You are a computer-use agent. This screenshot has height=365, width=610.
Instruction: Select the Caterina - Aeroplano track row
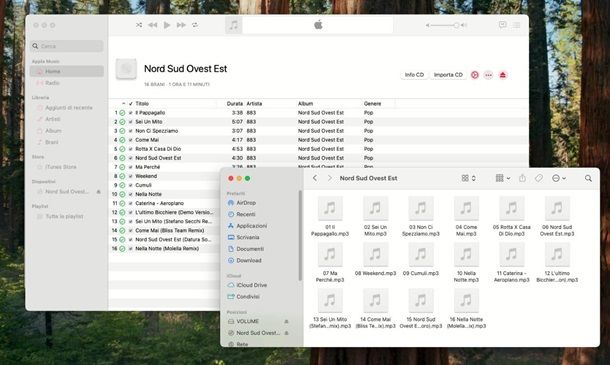(165, 203)
